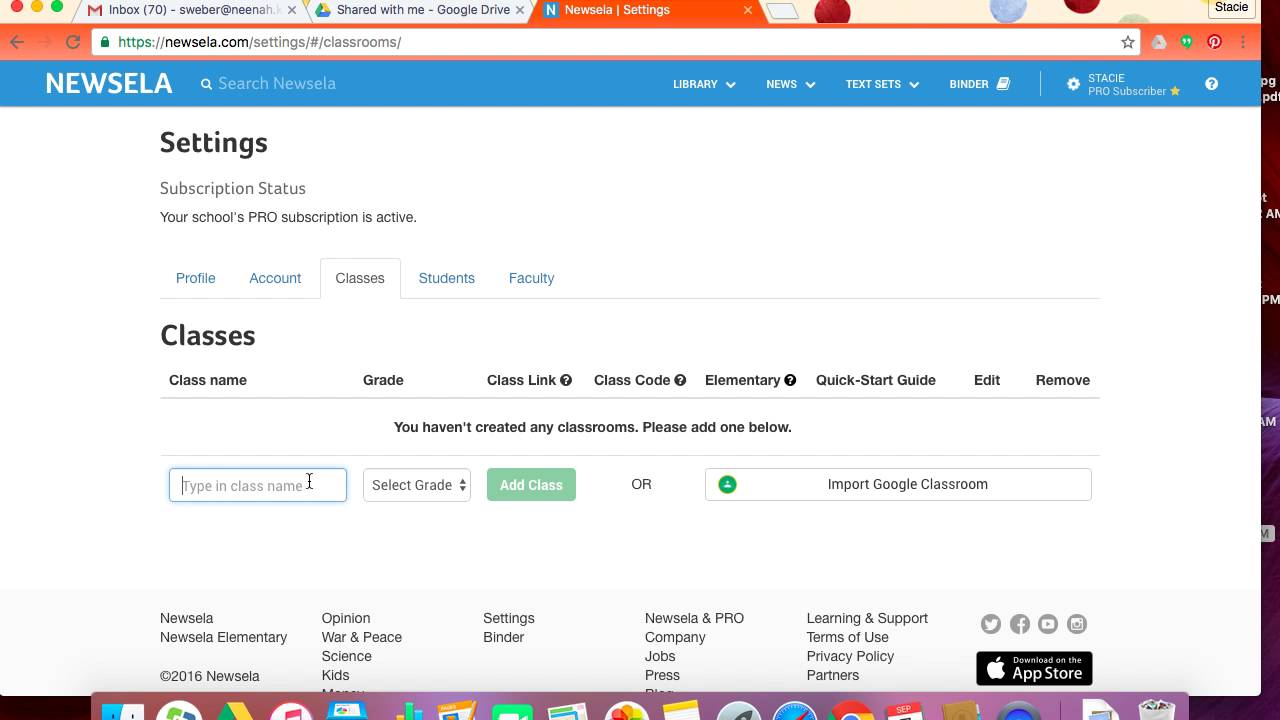Open the help question mark in header
The height and width of the screenshot is (720, 1280).
point(1211,84)
